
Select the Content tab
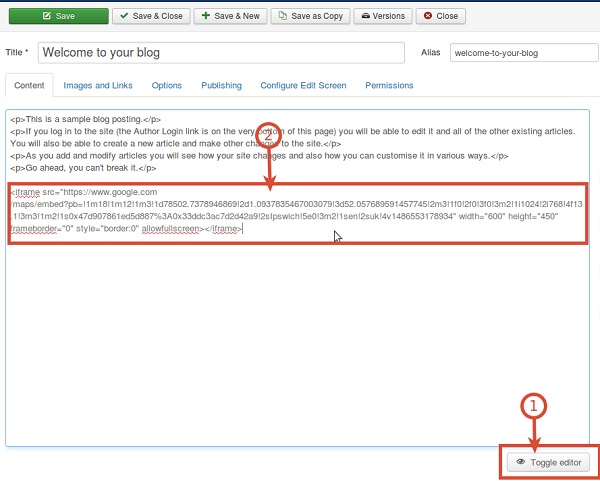click(29, 85)
